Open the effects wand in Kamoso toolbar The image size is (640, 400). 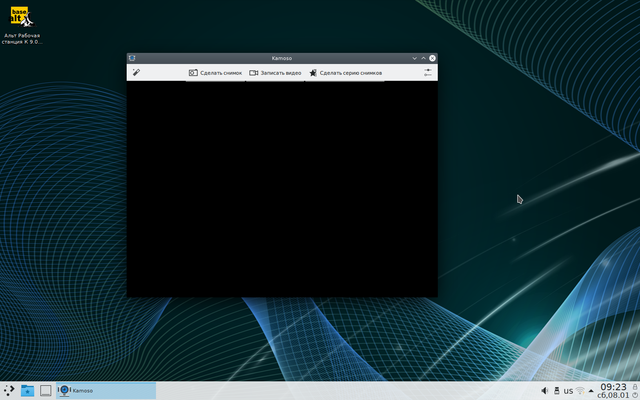click(136, 73)
